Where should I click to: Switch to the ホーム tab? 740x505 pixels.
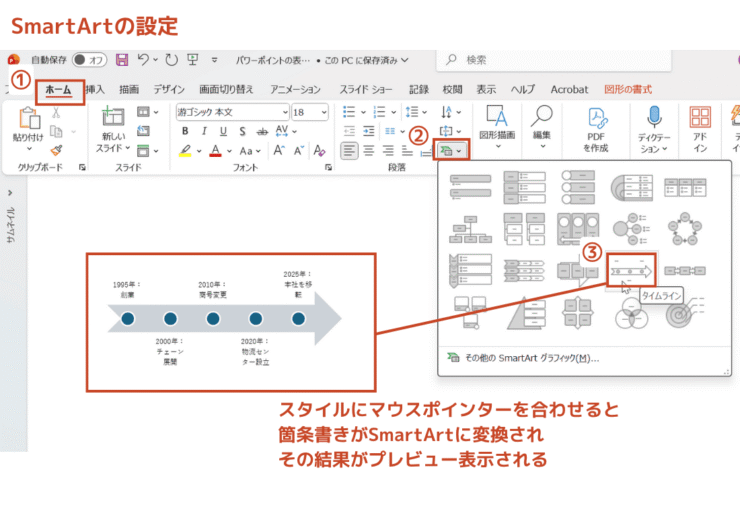[x=59, y=89]
